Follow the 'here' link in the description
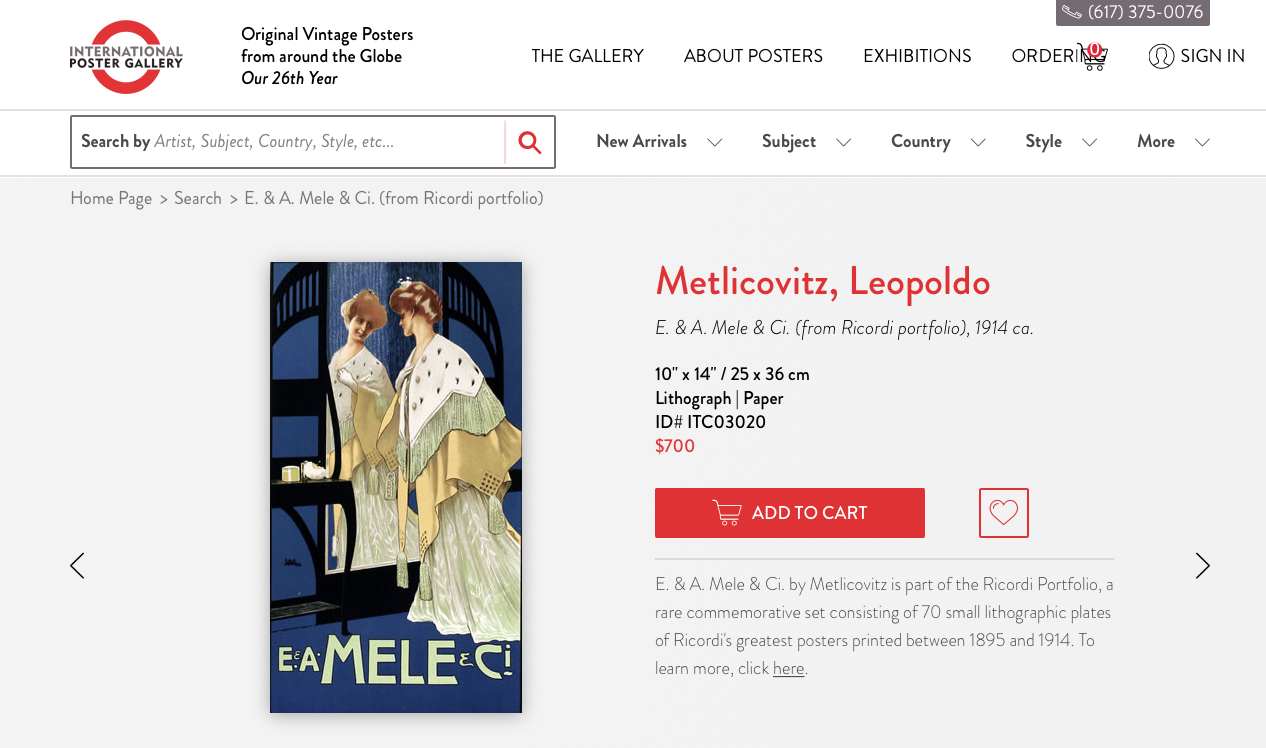 (x=788, y=669)
